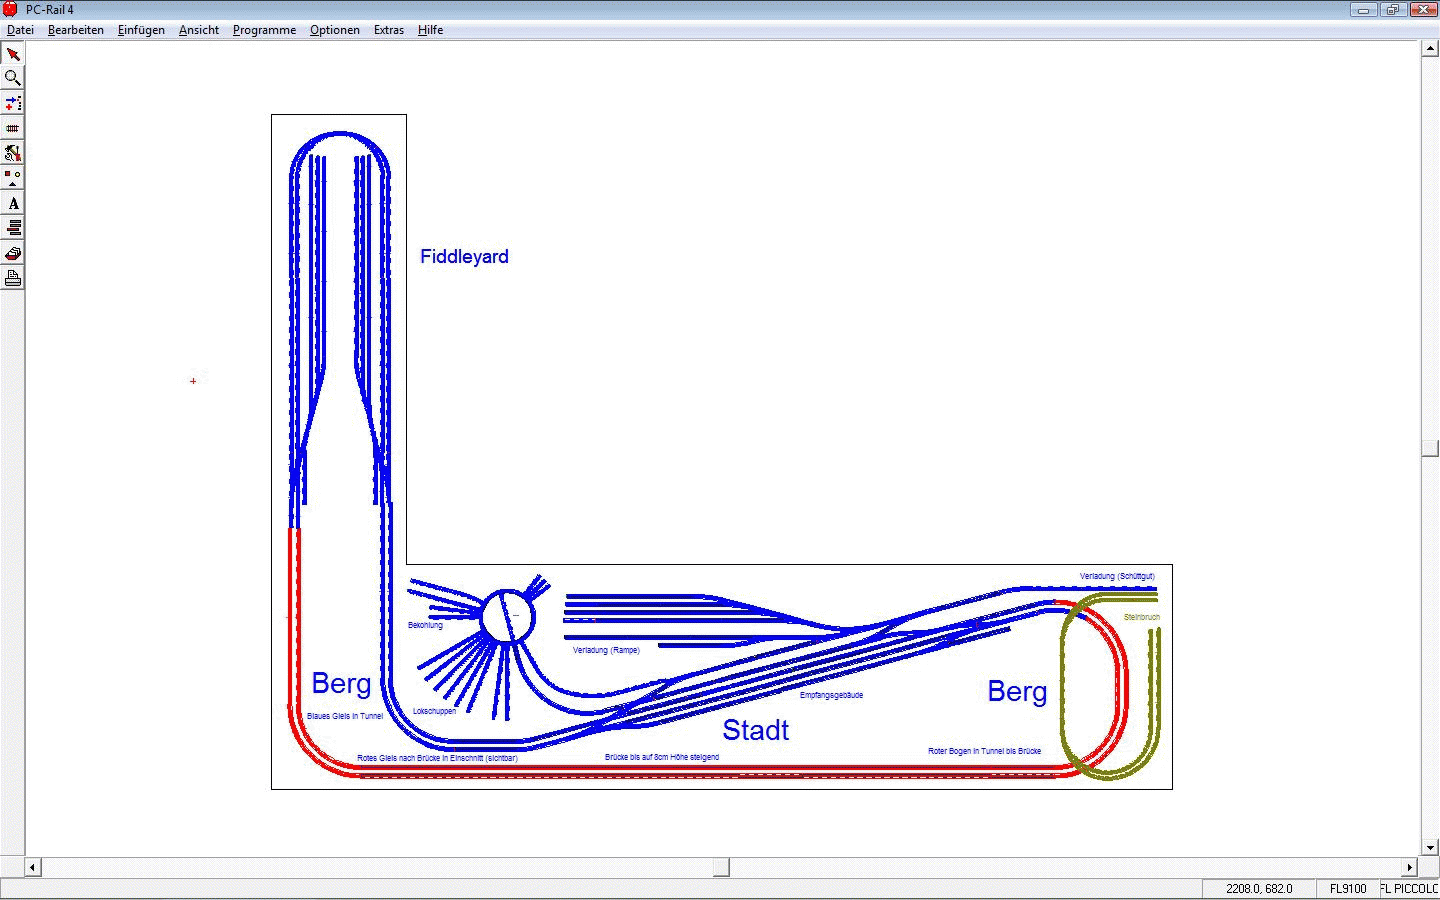Viewport: 1440px width, 900px height.
Task: Select the railway track piece tool
Action: click(x=13, y=128)
